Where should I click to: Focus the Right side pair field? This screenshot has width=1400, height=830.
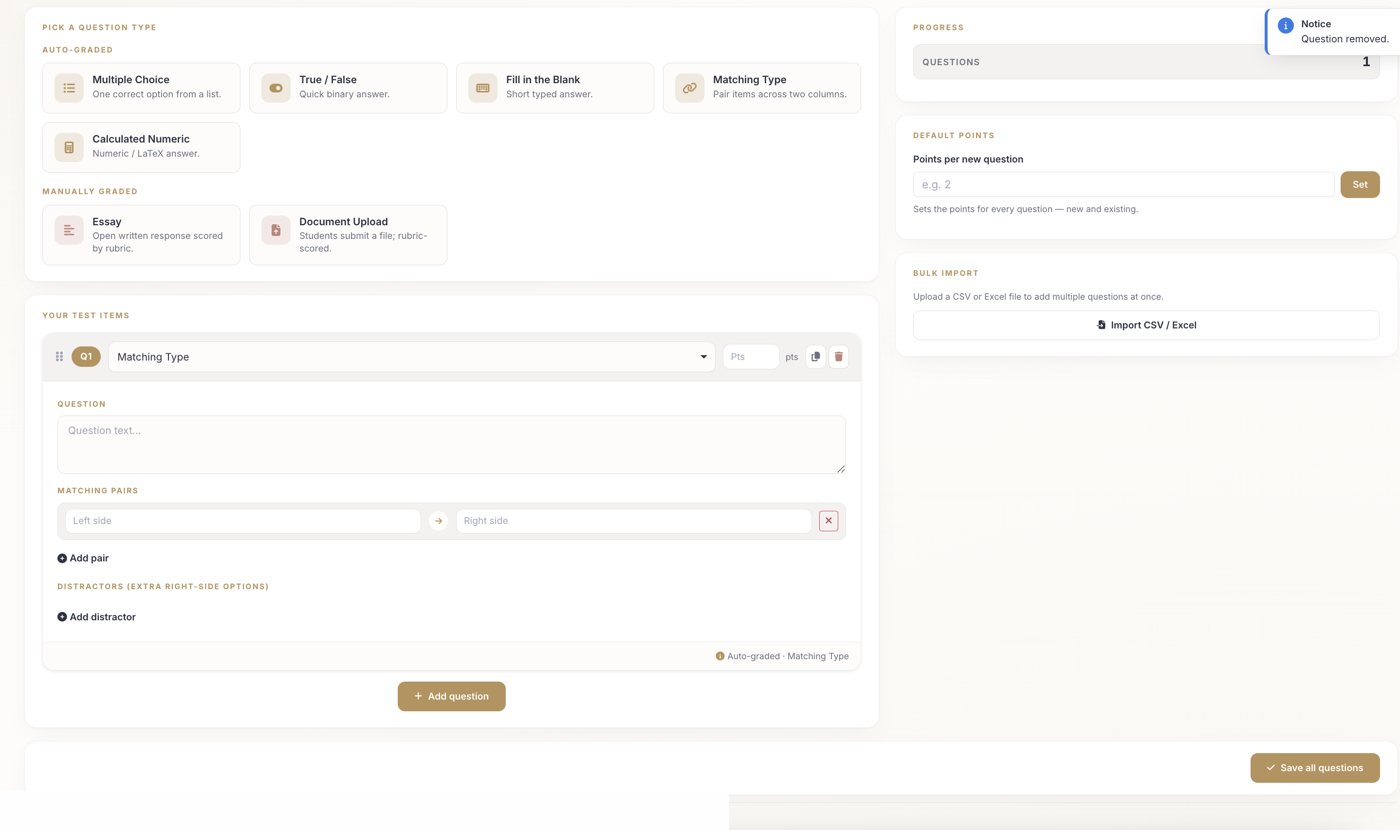point(634,521)
